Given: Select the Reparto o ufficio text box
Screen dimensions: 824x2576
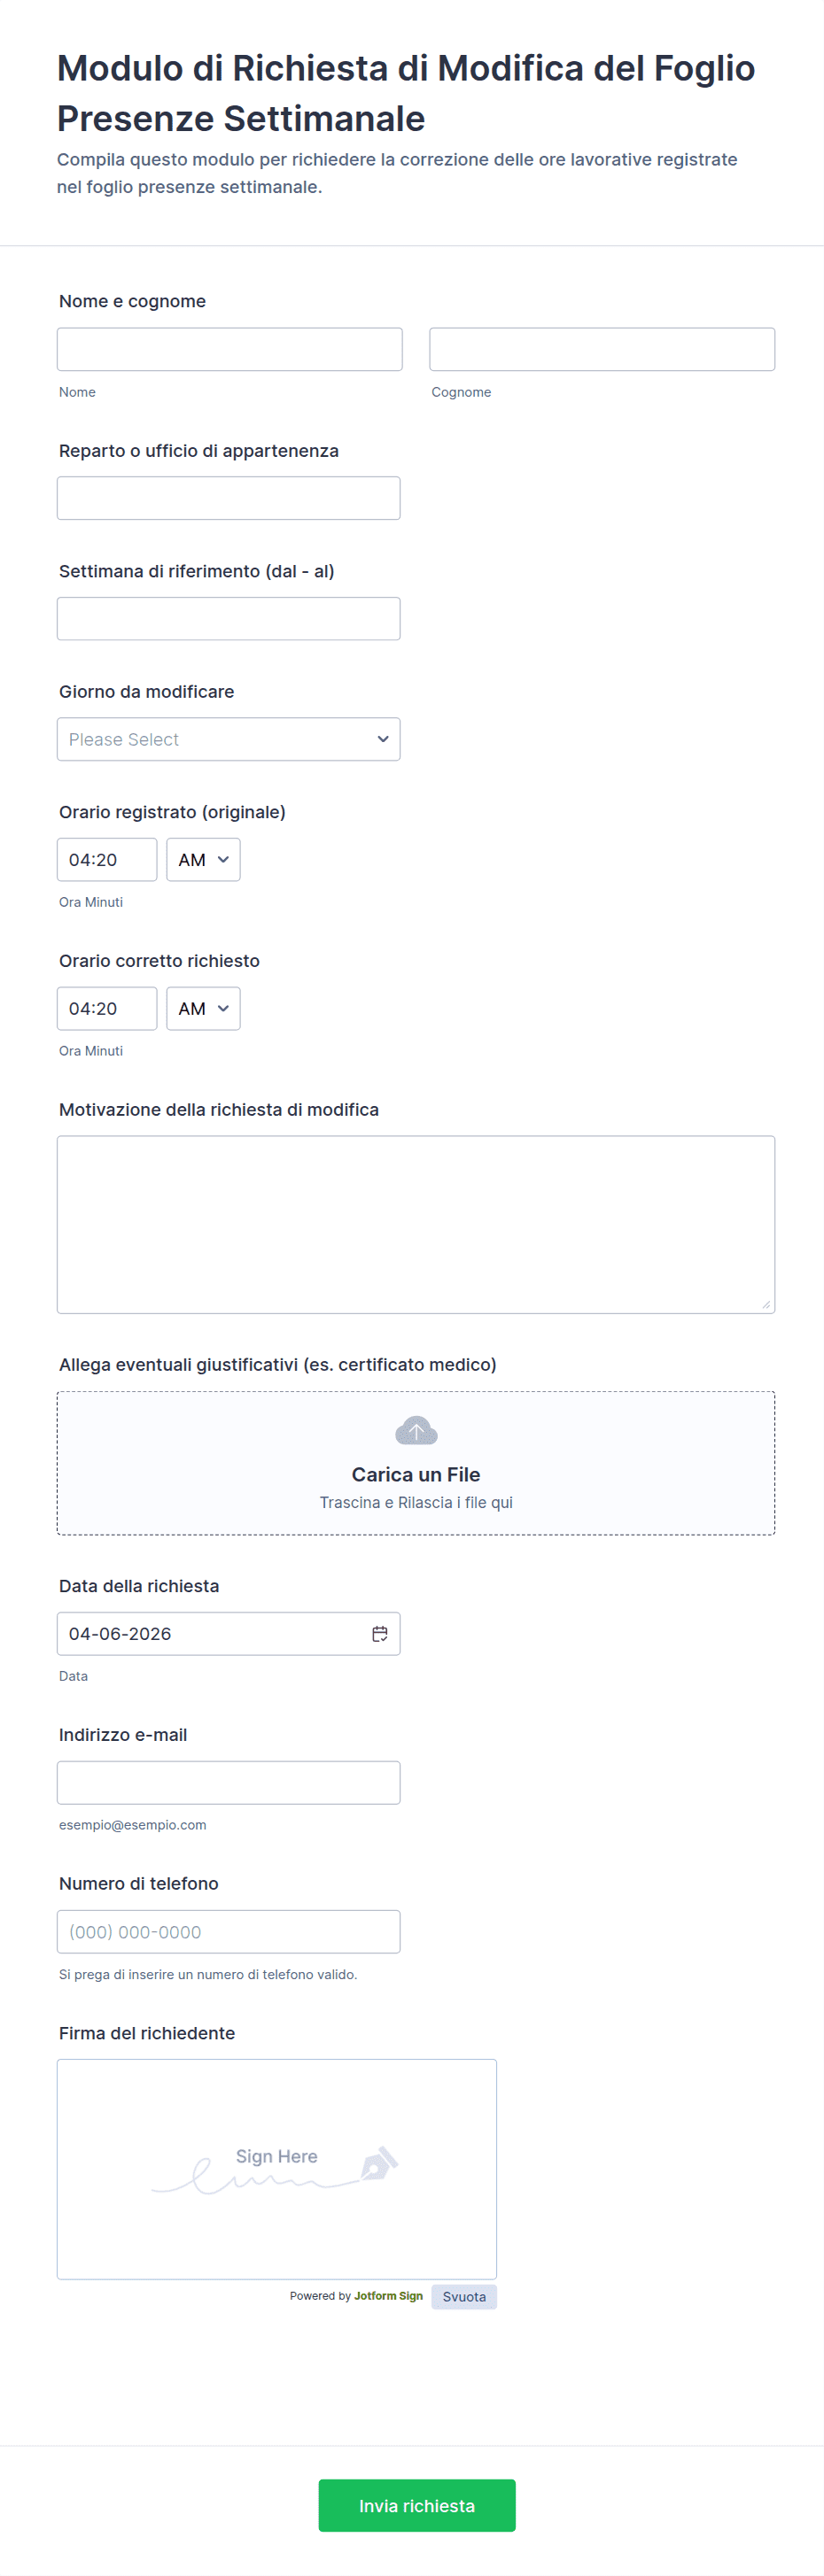Looking at the screenshot, I should point(228,498).
